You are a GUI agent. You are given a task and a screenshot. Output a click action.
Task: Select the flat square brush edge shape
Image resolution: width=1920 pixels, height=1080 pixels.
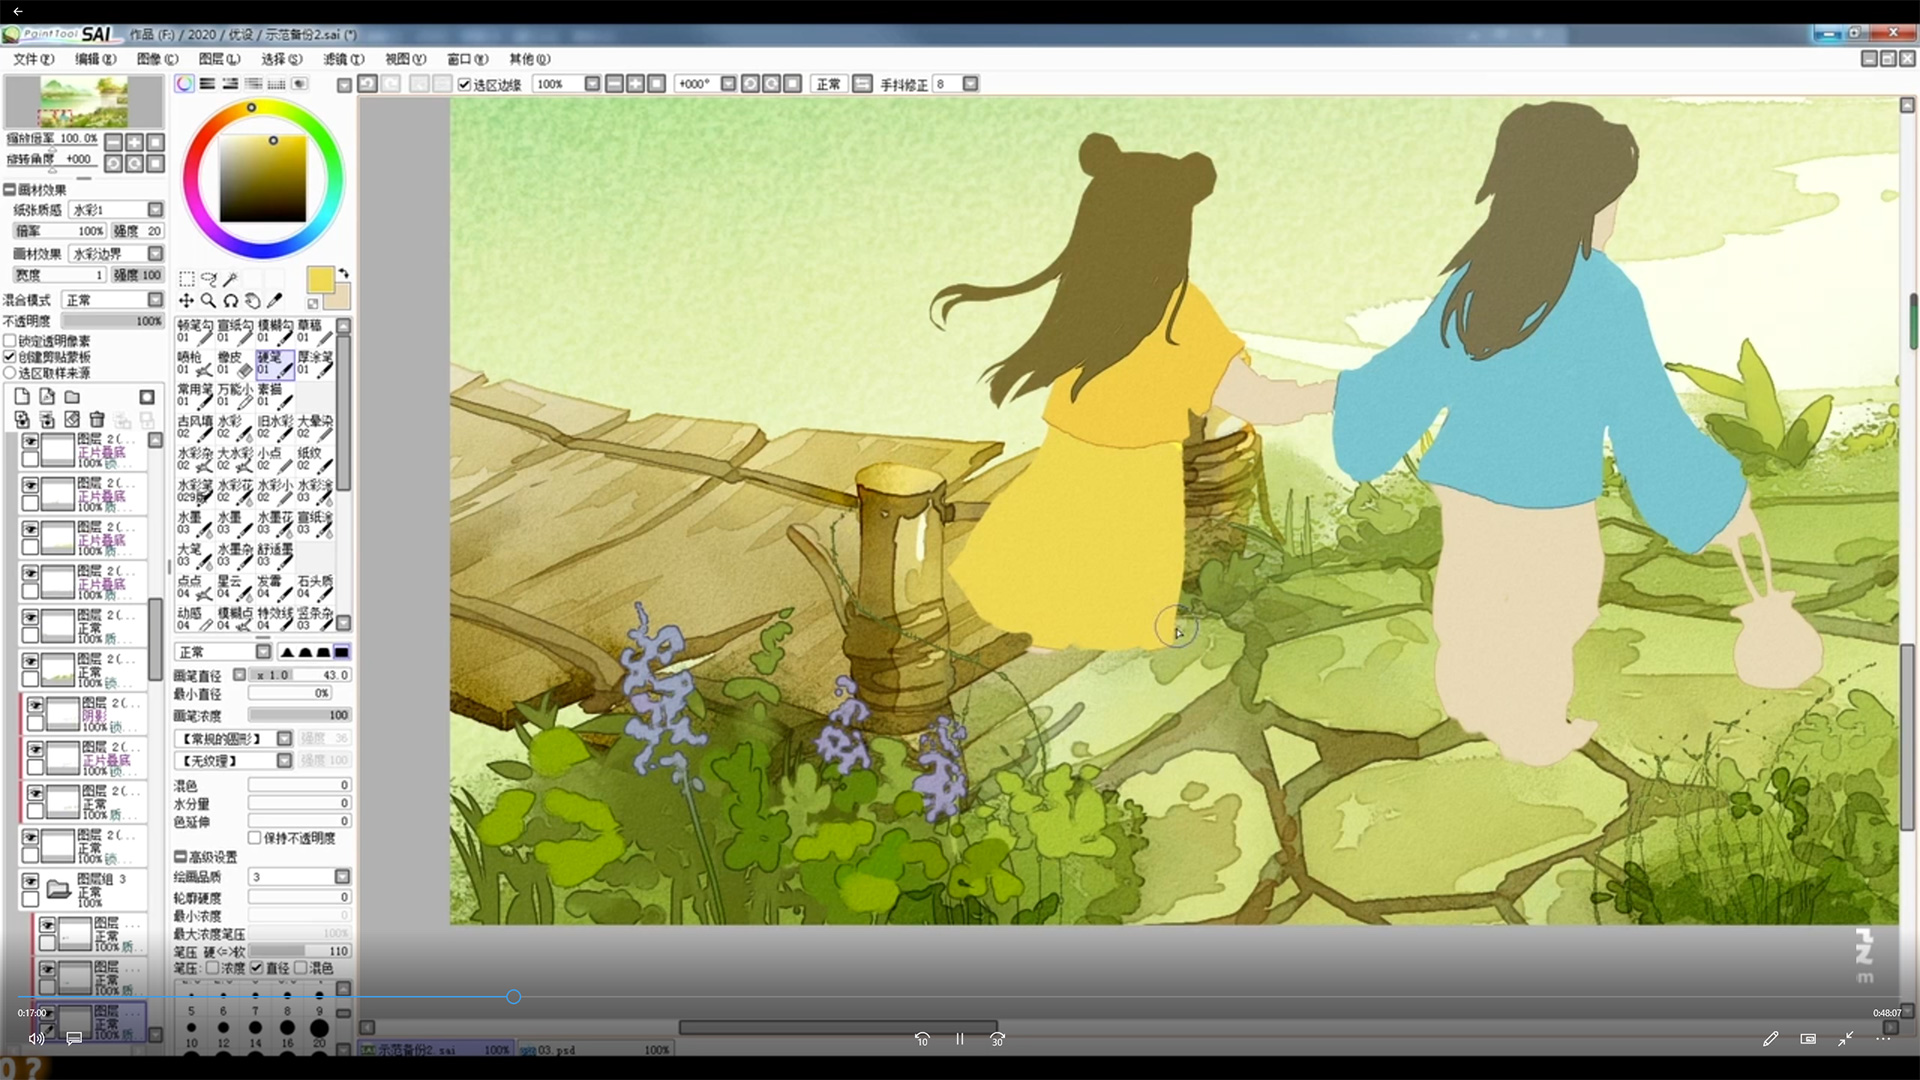[x=341, y=652]
